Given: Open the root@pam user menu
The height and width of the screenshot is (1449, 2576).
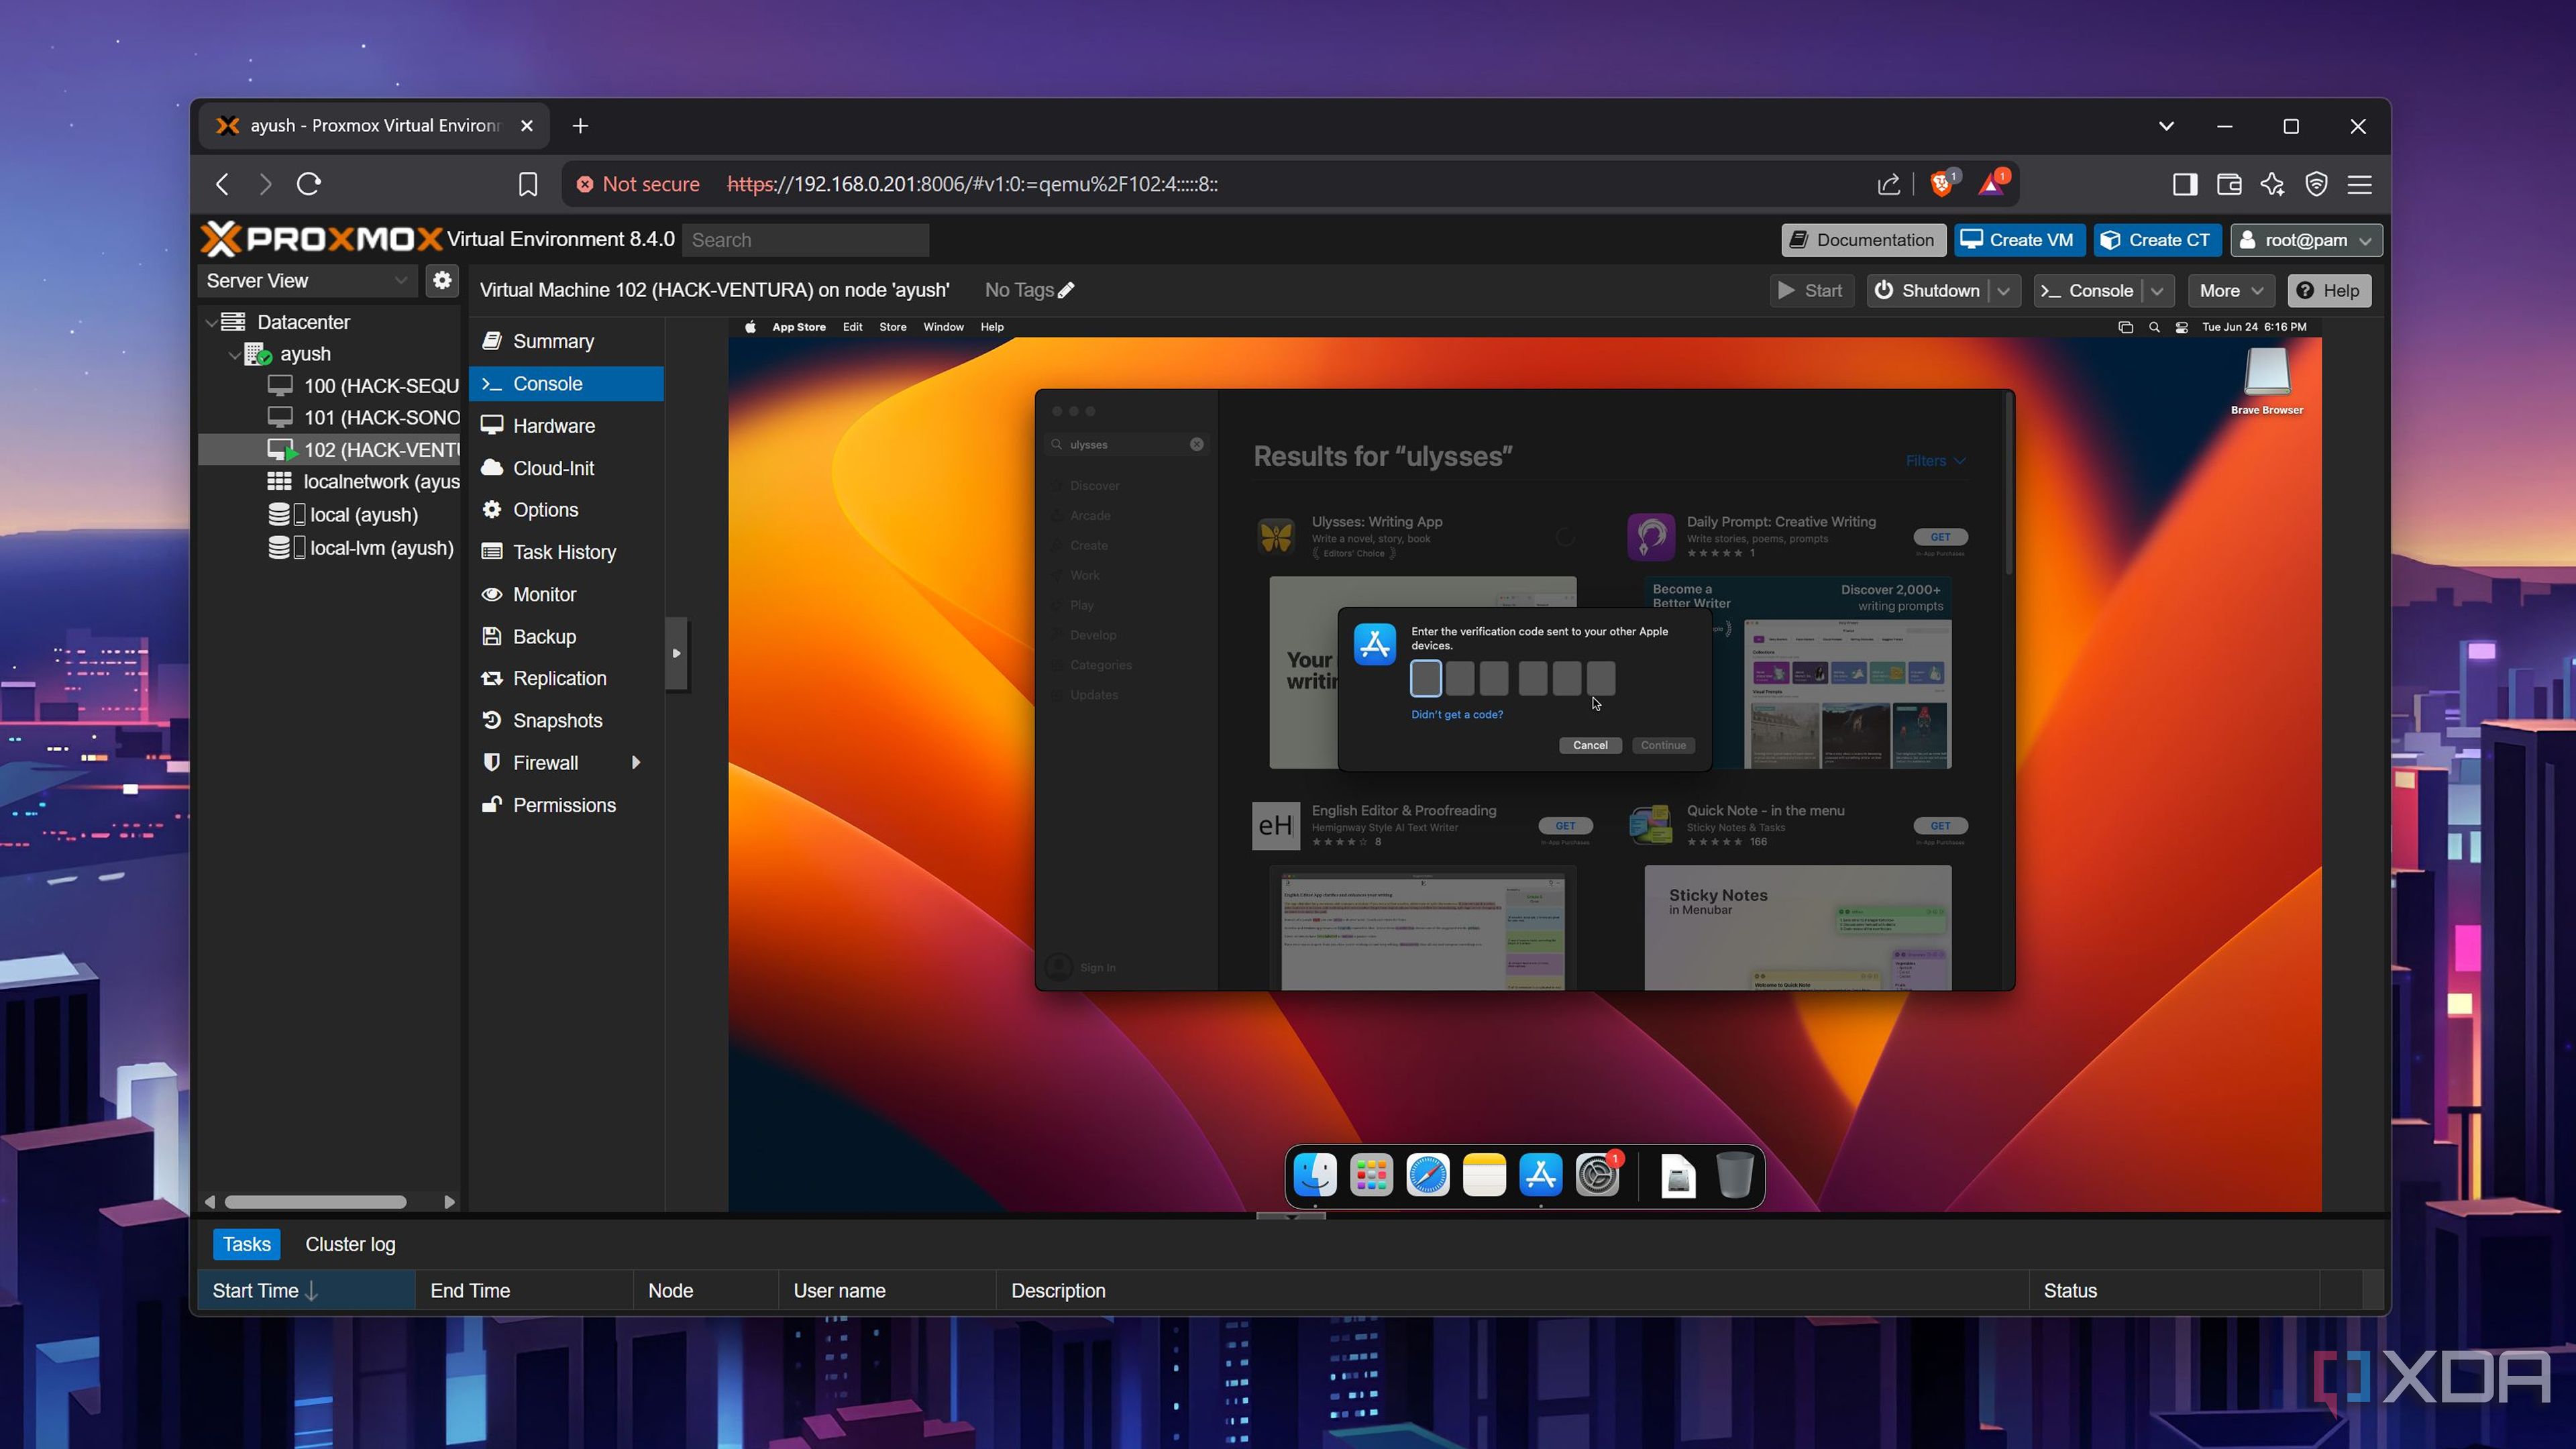Looking at the screenshot, I should (2306, 240).
